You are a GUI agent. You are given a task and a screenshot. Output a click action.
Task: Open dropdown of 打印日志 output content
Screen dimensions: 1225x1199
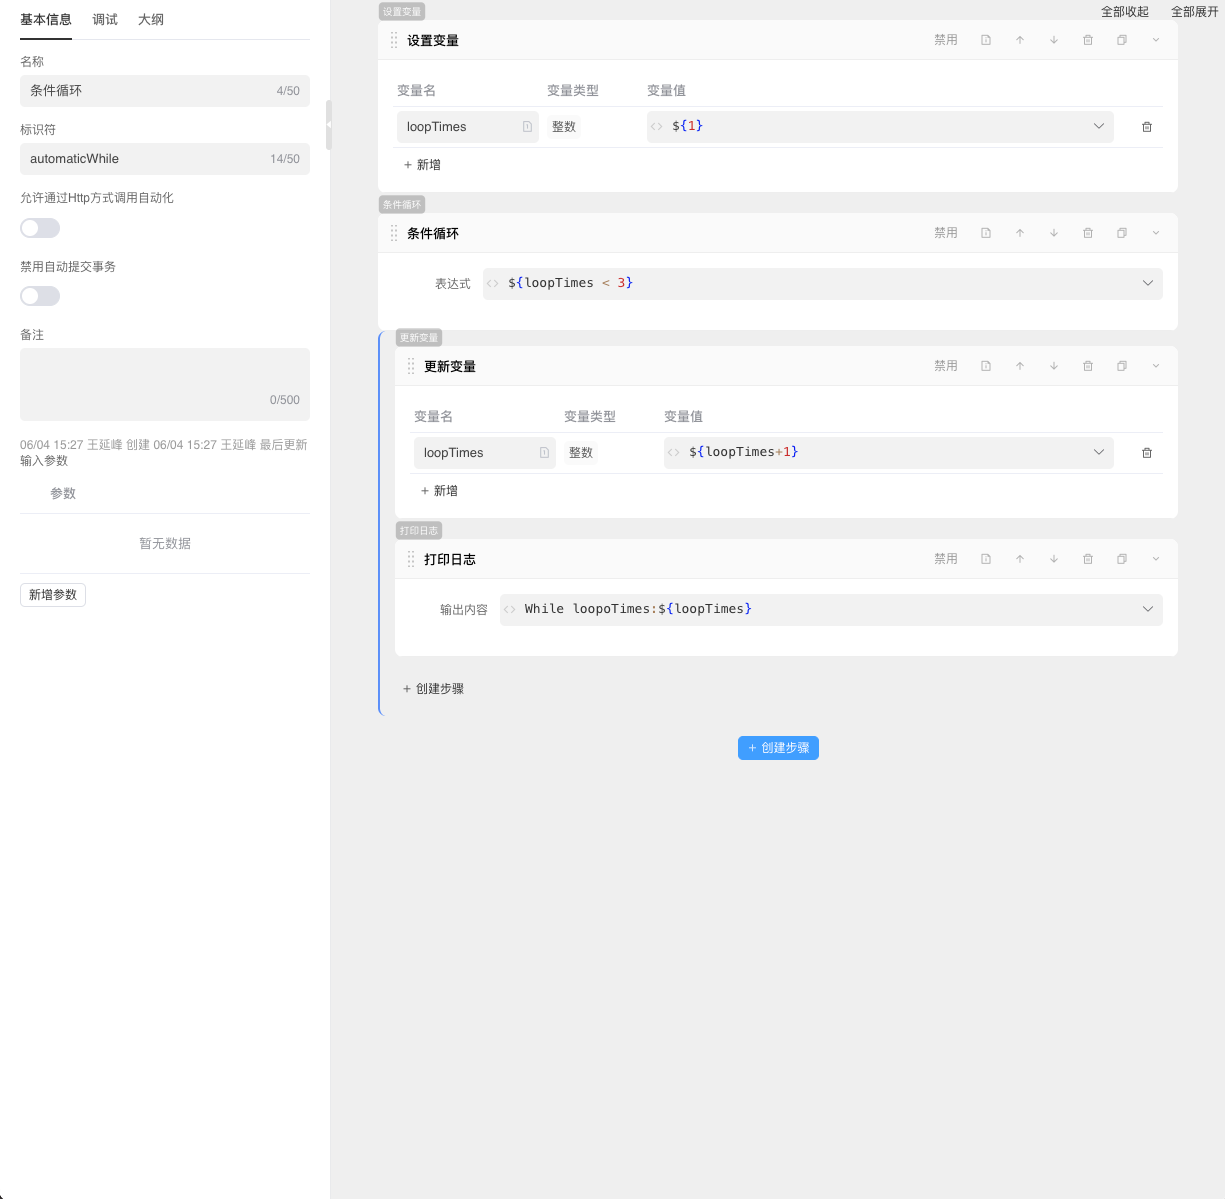(1147, 609)
